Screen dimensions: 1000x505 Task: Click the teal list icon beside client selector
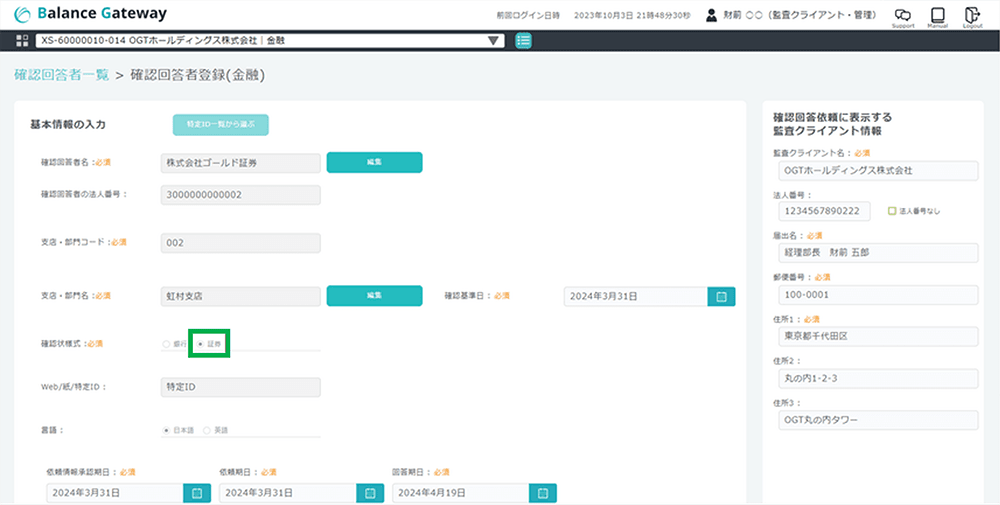click(524, 41)
